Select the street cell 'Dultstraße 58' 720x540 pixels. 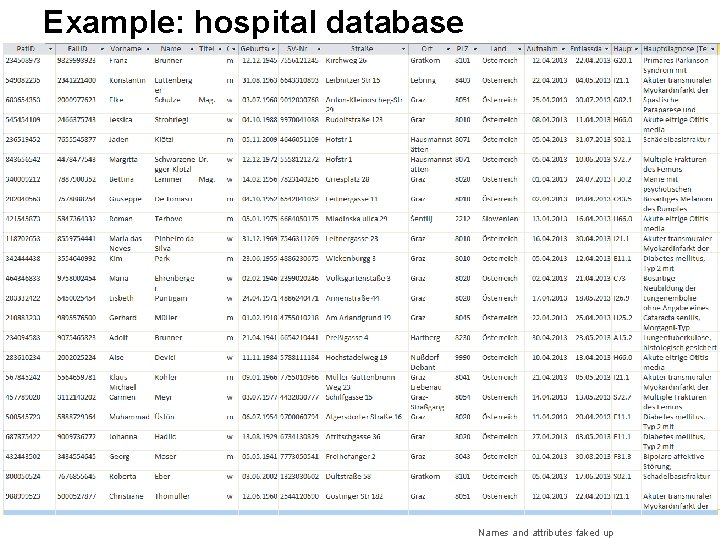click(348, 477)
